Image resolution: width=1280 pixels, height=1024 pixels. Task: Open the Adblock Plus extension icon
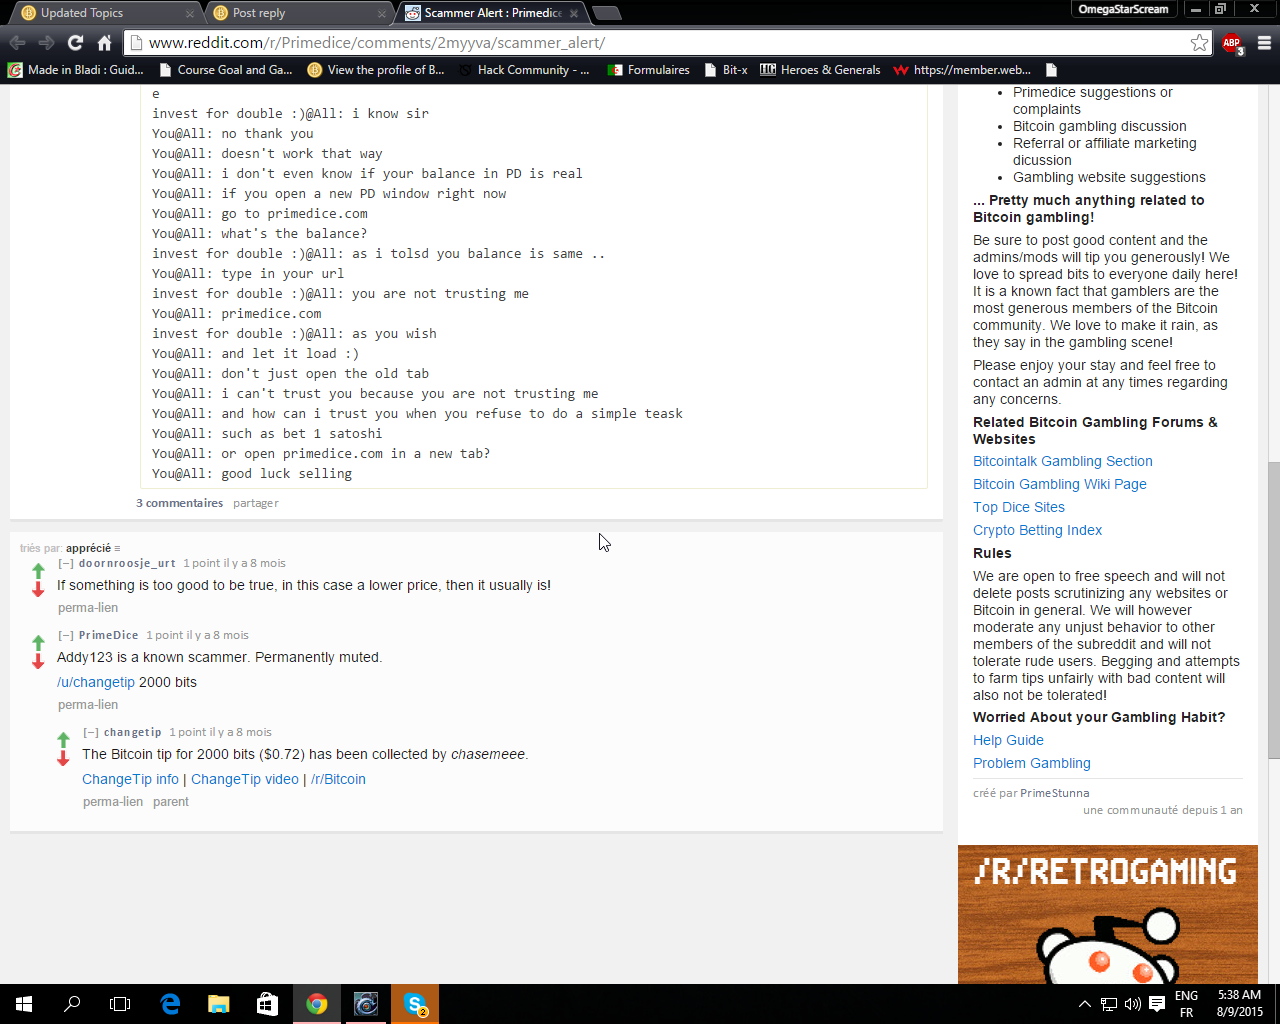1232,43
